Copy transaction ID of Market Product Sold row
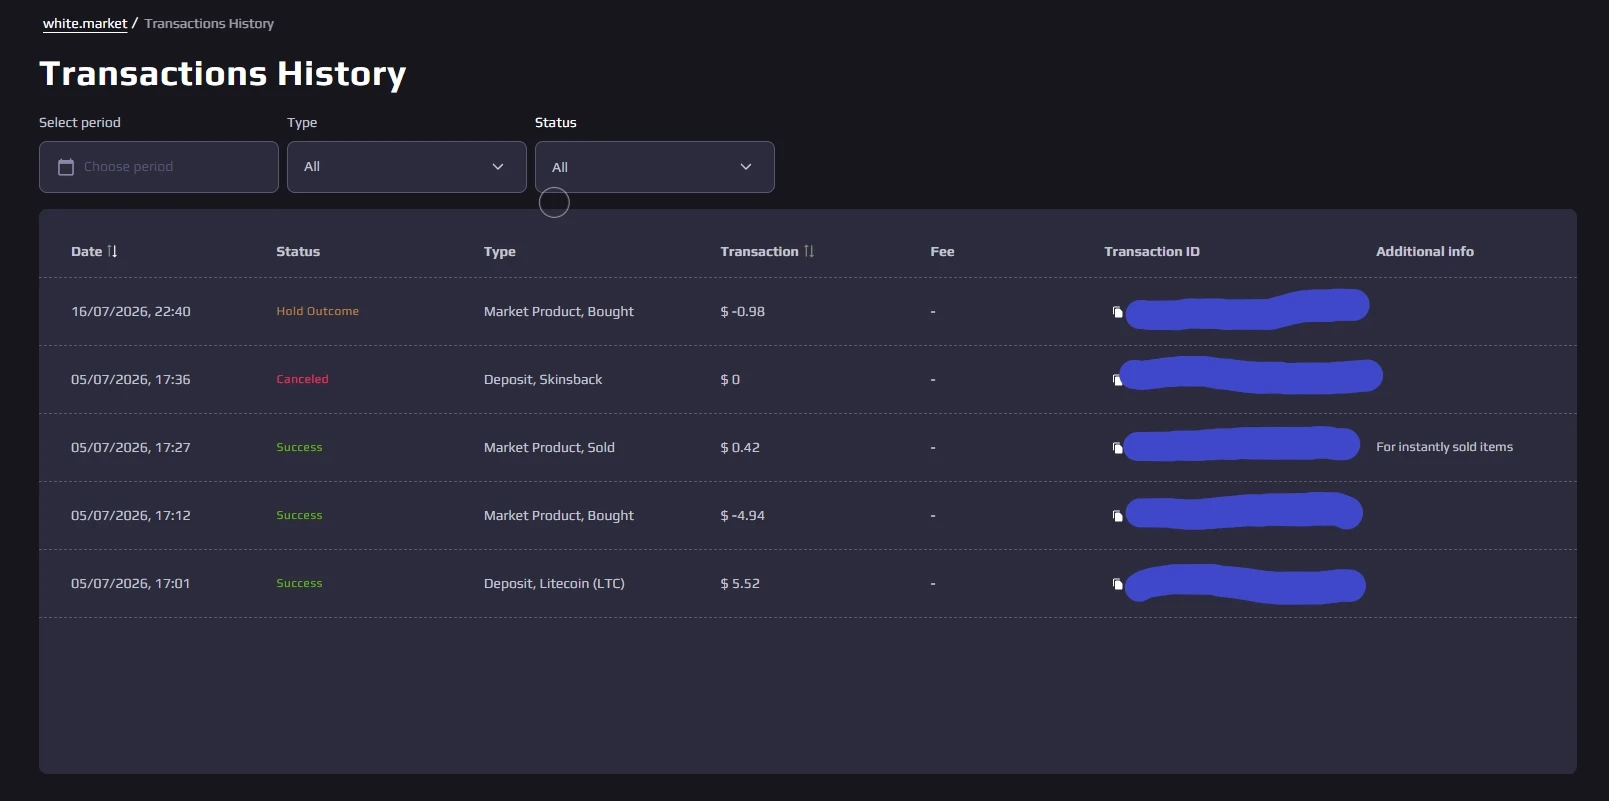The height and width of the screenshot is (801, 1609). (1117, 448)
